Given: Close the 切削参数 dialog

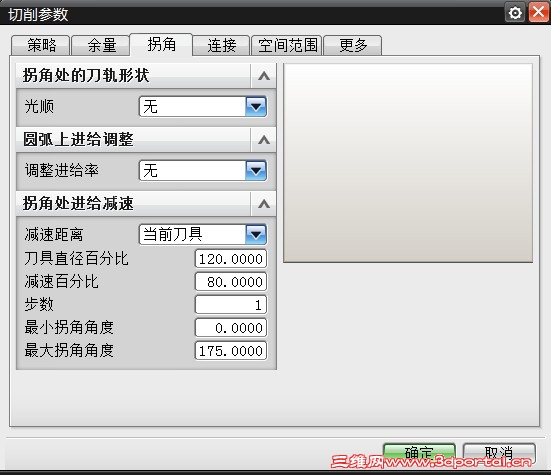Looking at the screenshot, I should pos(538,12).
